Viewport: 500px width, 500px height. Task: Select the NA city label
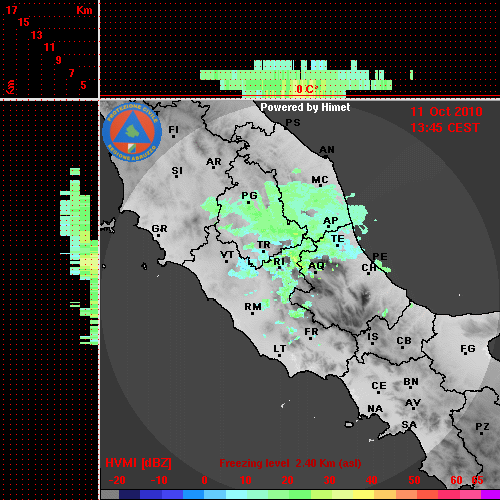[375, 408]
